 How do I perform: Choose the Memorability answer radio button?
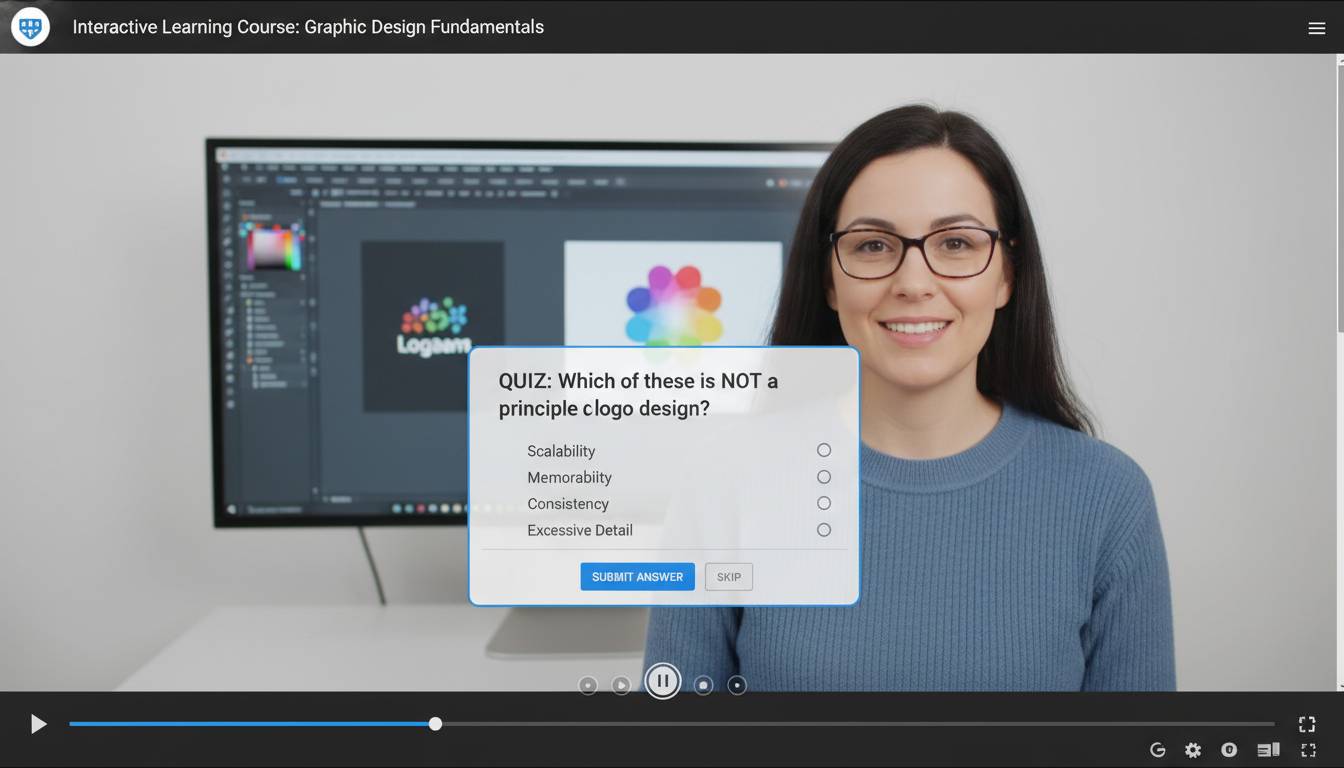coord(823,477)
